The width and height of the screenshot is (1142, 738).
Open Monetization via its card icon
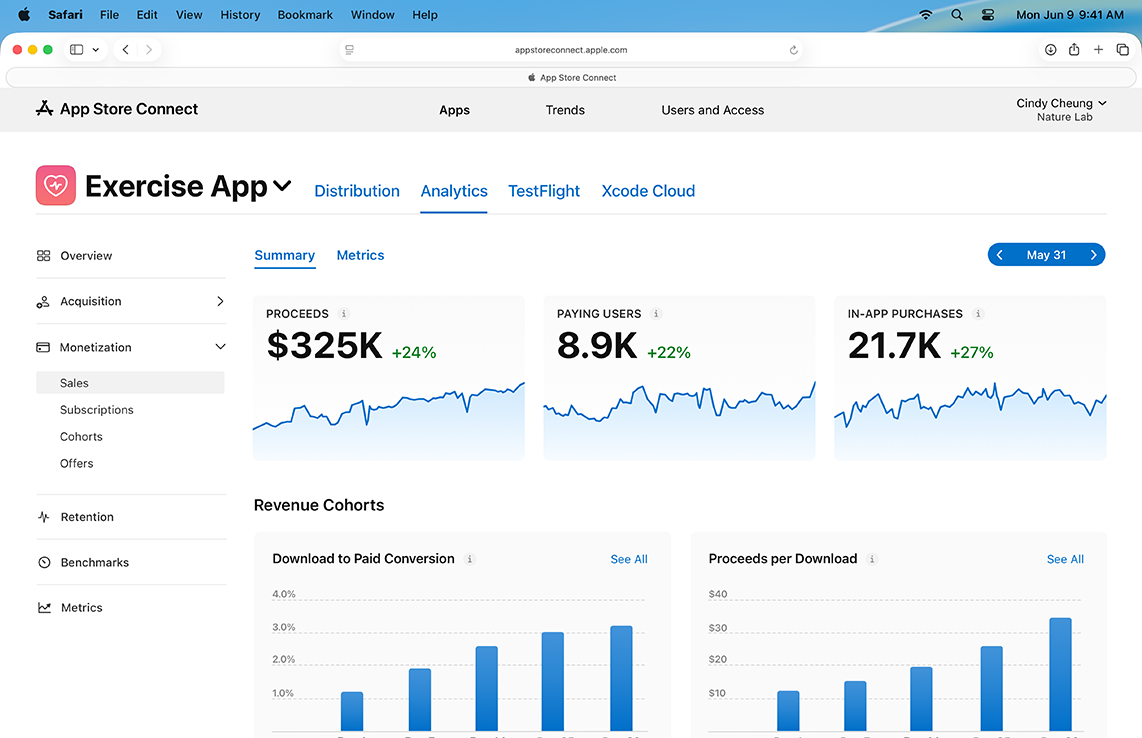coord(43,347)
